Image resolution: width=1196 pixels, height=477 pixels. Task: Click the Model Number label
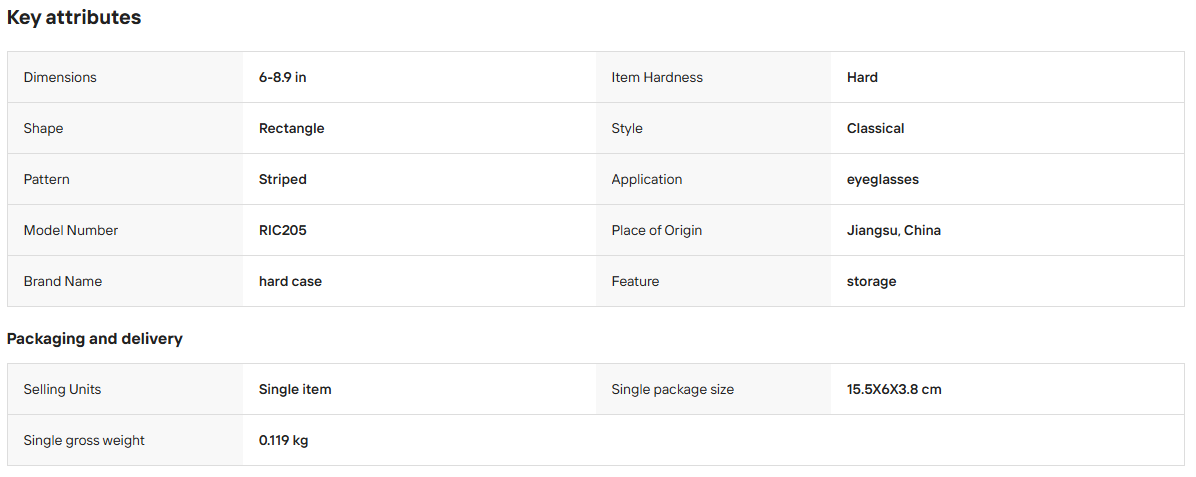click(x=71, y=230)
